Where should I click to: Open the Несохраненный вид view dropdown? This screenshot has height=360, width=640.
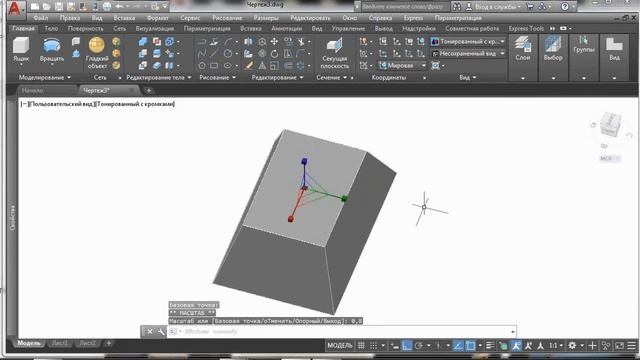coord(468,53)
